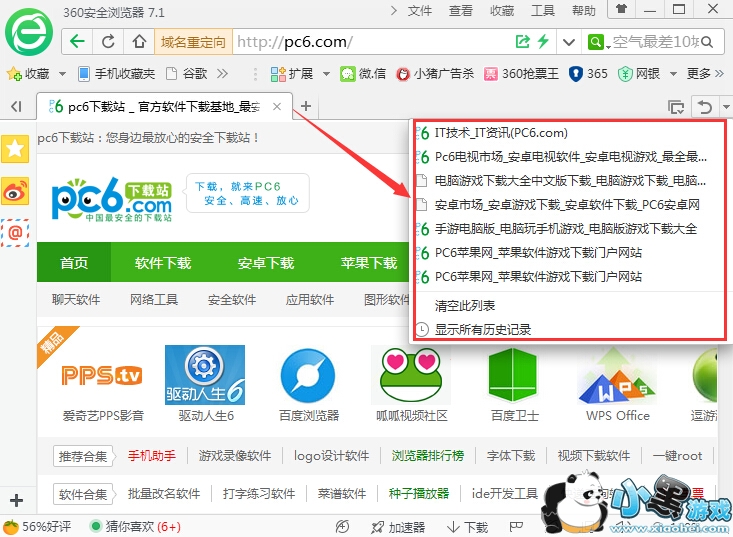Go to 安卓下载 navigation tab
This screenshot has height=537, width=733.
266,262
